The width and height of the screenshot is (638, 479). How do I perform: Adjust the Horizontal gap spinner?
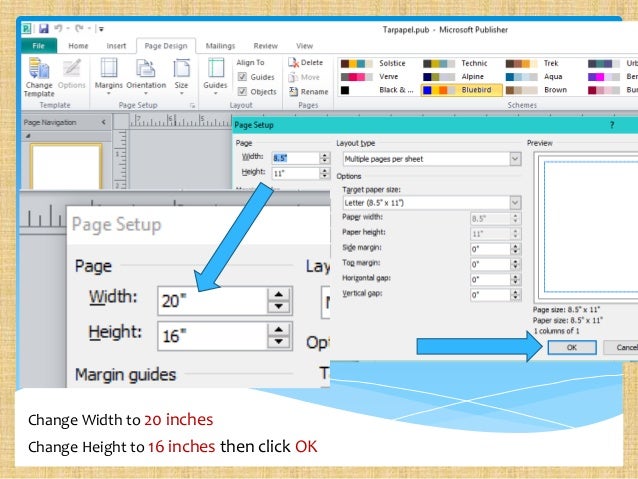point(515,280)
